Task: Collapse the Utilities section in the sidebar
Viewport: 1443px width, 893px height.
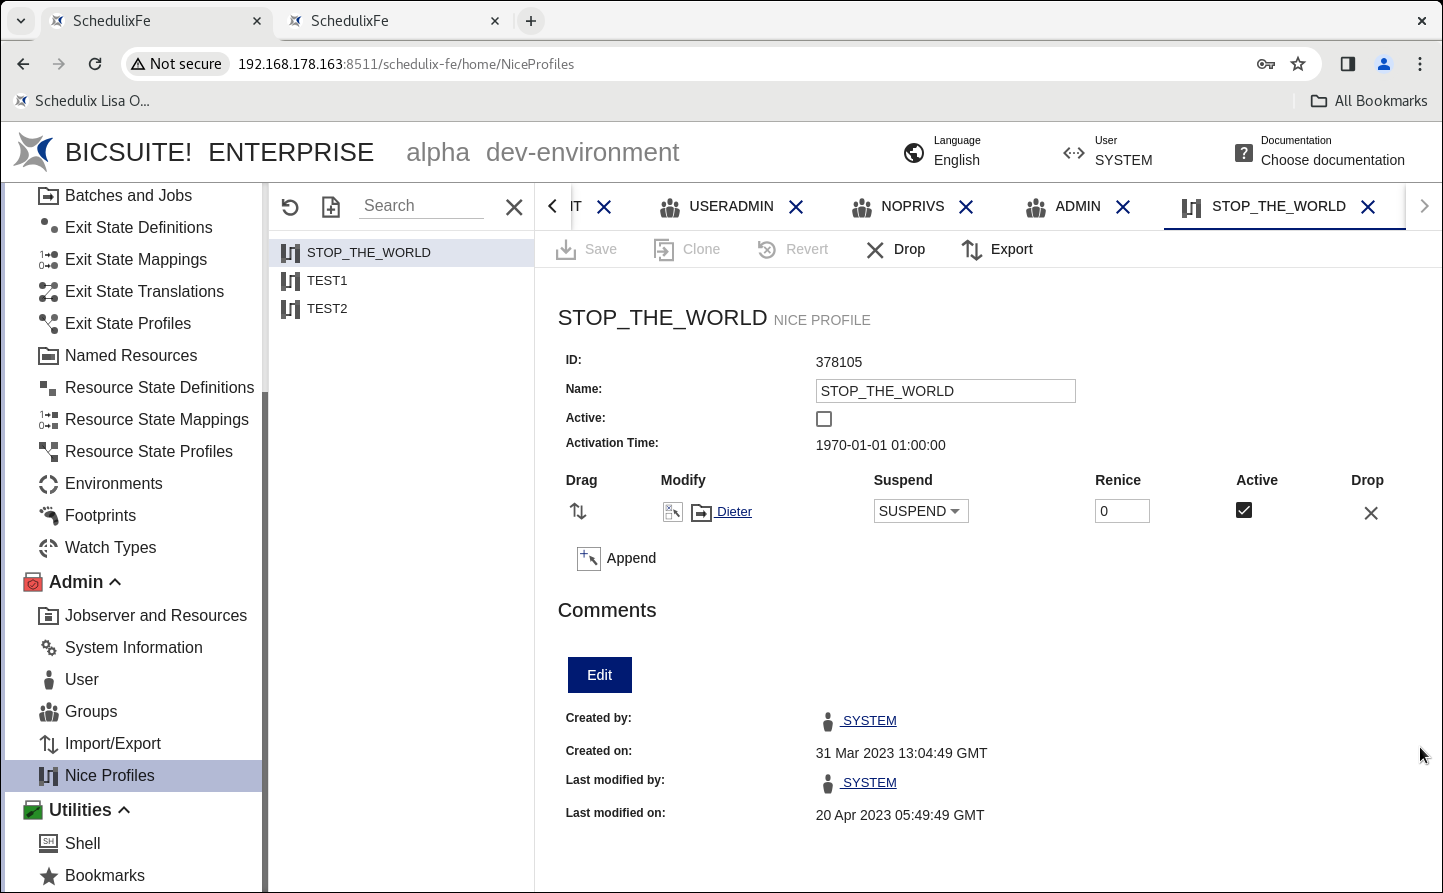Action: coord(124,810)
